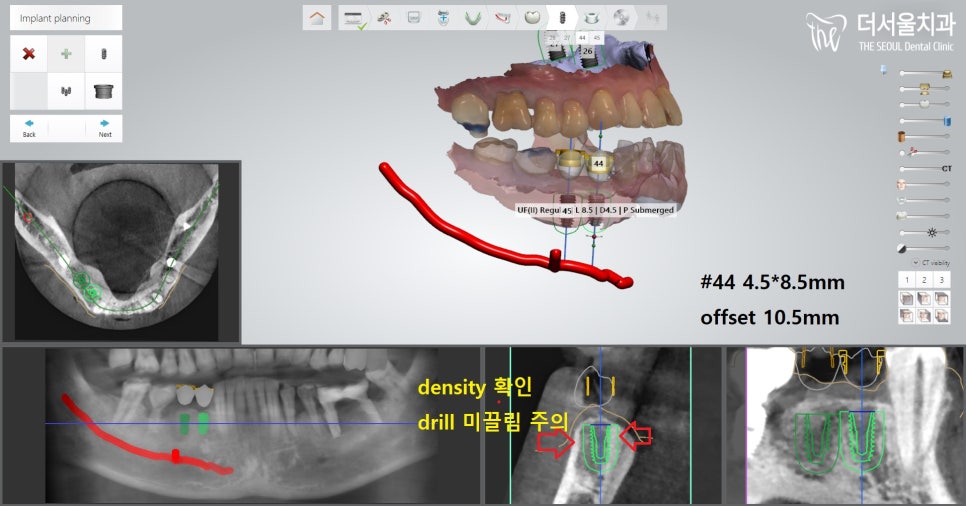Select tooth 44 tab above 3D model
The height and width of the screenshot is (506, 966).
point(582,36)
